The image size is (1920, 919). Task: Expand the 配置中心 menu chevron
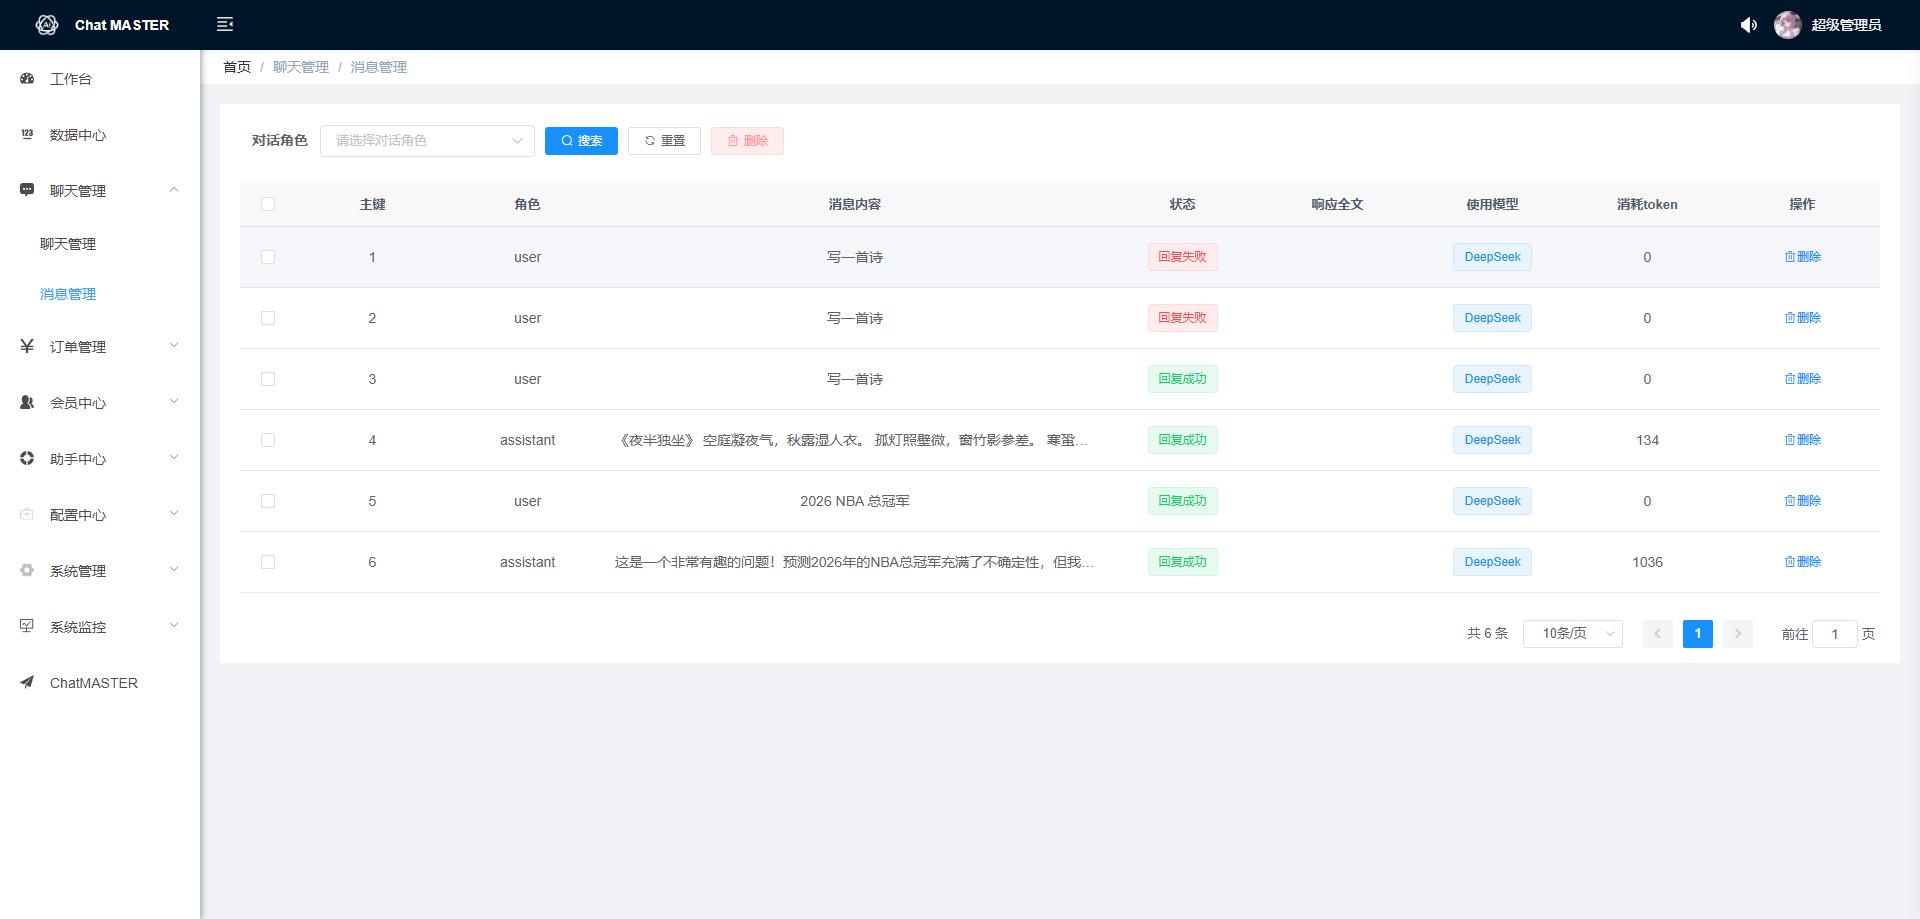pos(174,514)
